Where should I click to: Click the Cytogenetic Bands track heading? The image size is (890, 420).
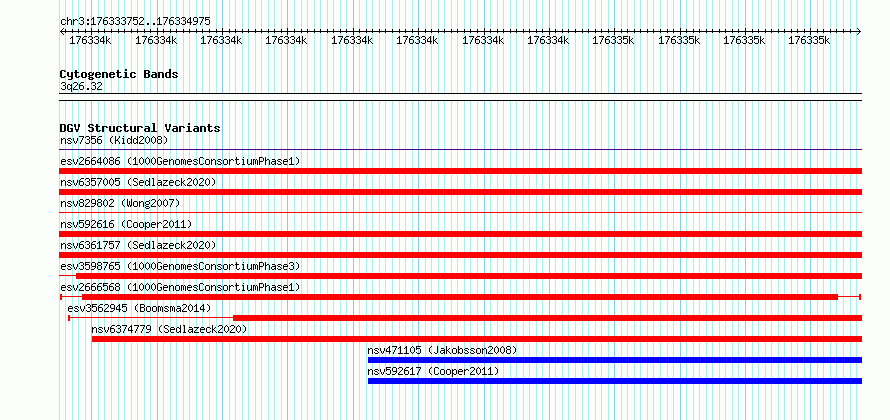click(x=119, y=74)
